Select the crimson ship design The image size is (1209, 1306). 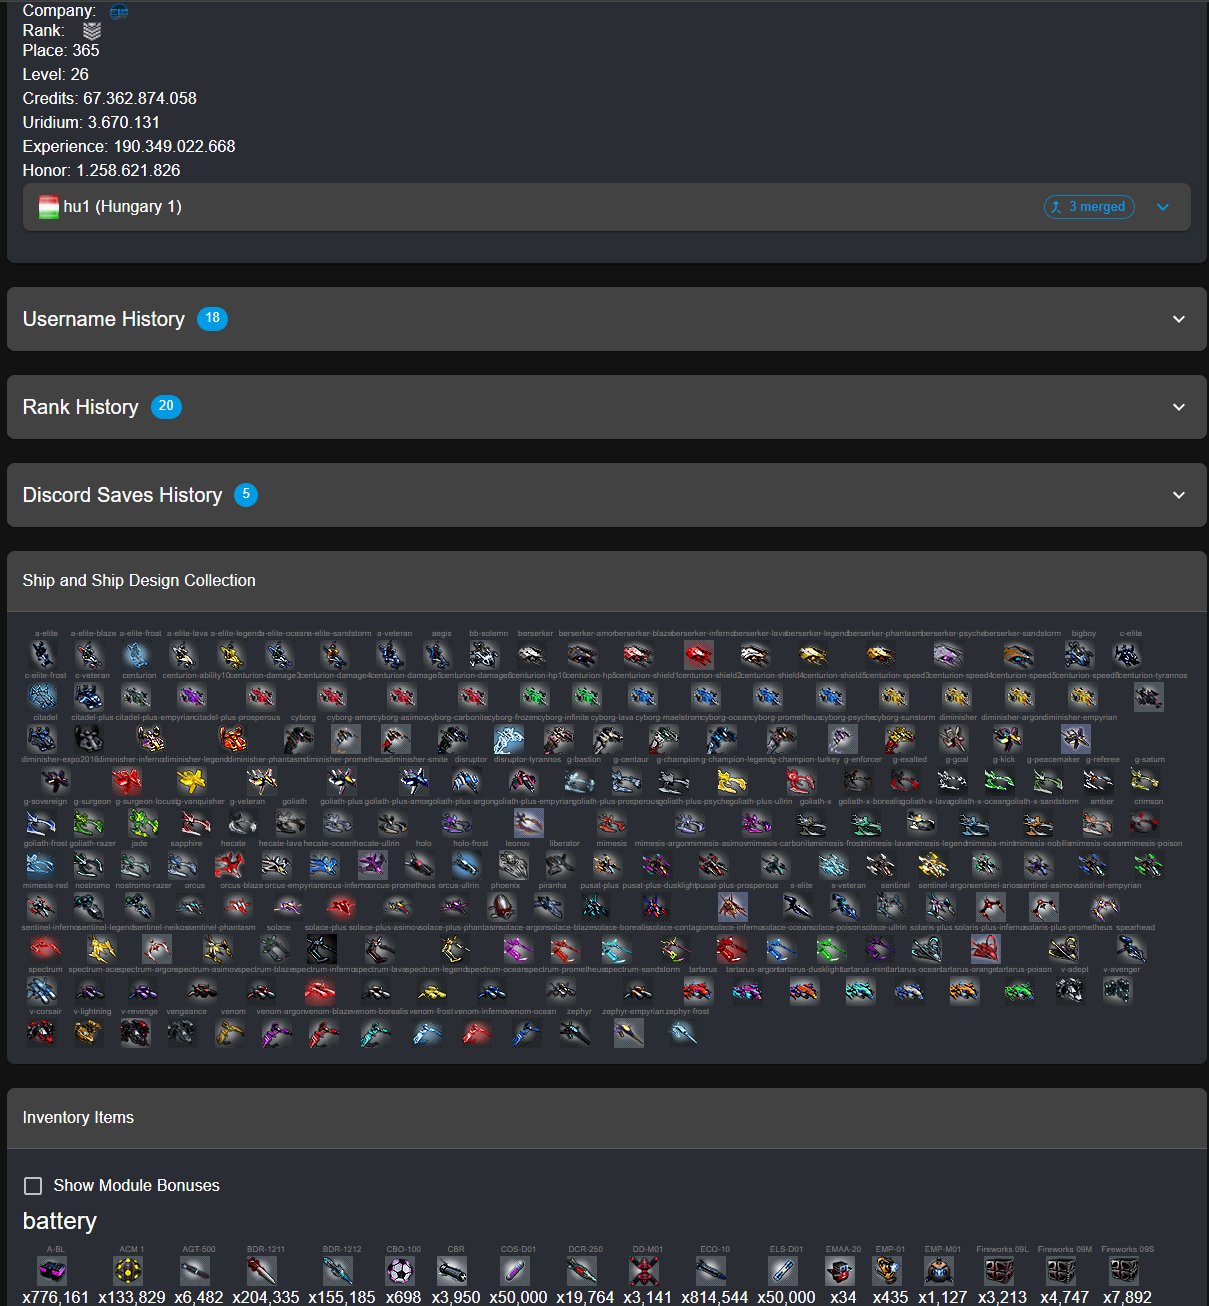[x=1144, y=823]
